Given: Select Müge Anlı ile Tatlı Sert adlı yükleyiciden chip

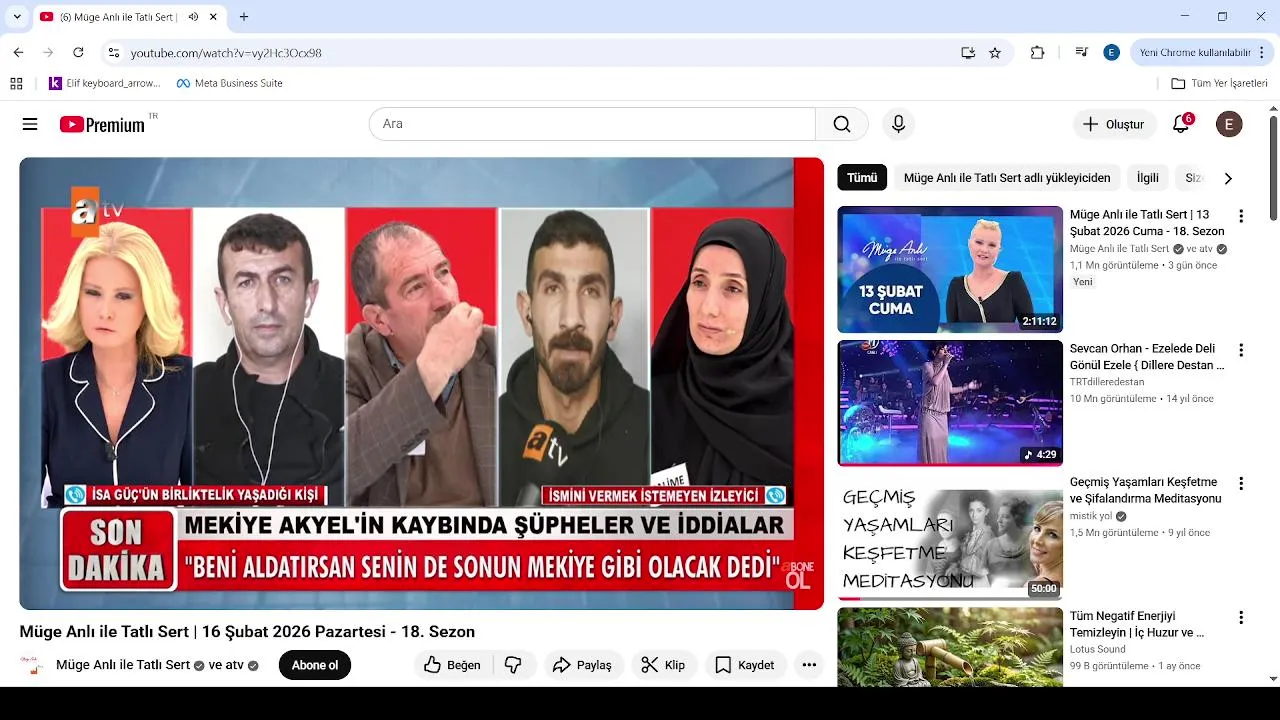Looking at the screenshot, I should click(x=1007, y=178).
